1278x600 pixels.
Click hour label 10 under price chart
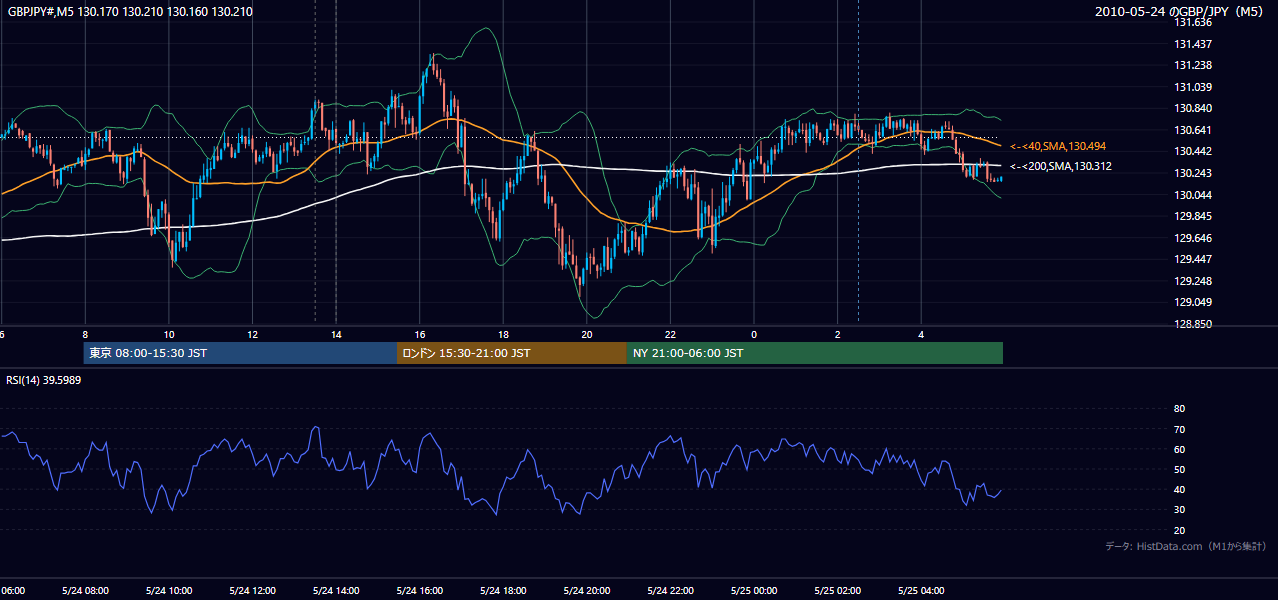point(169,335)
